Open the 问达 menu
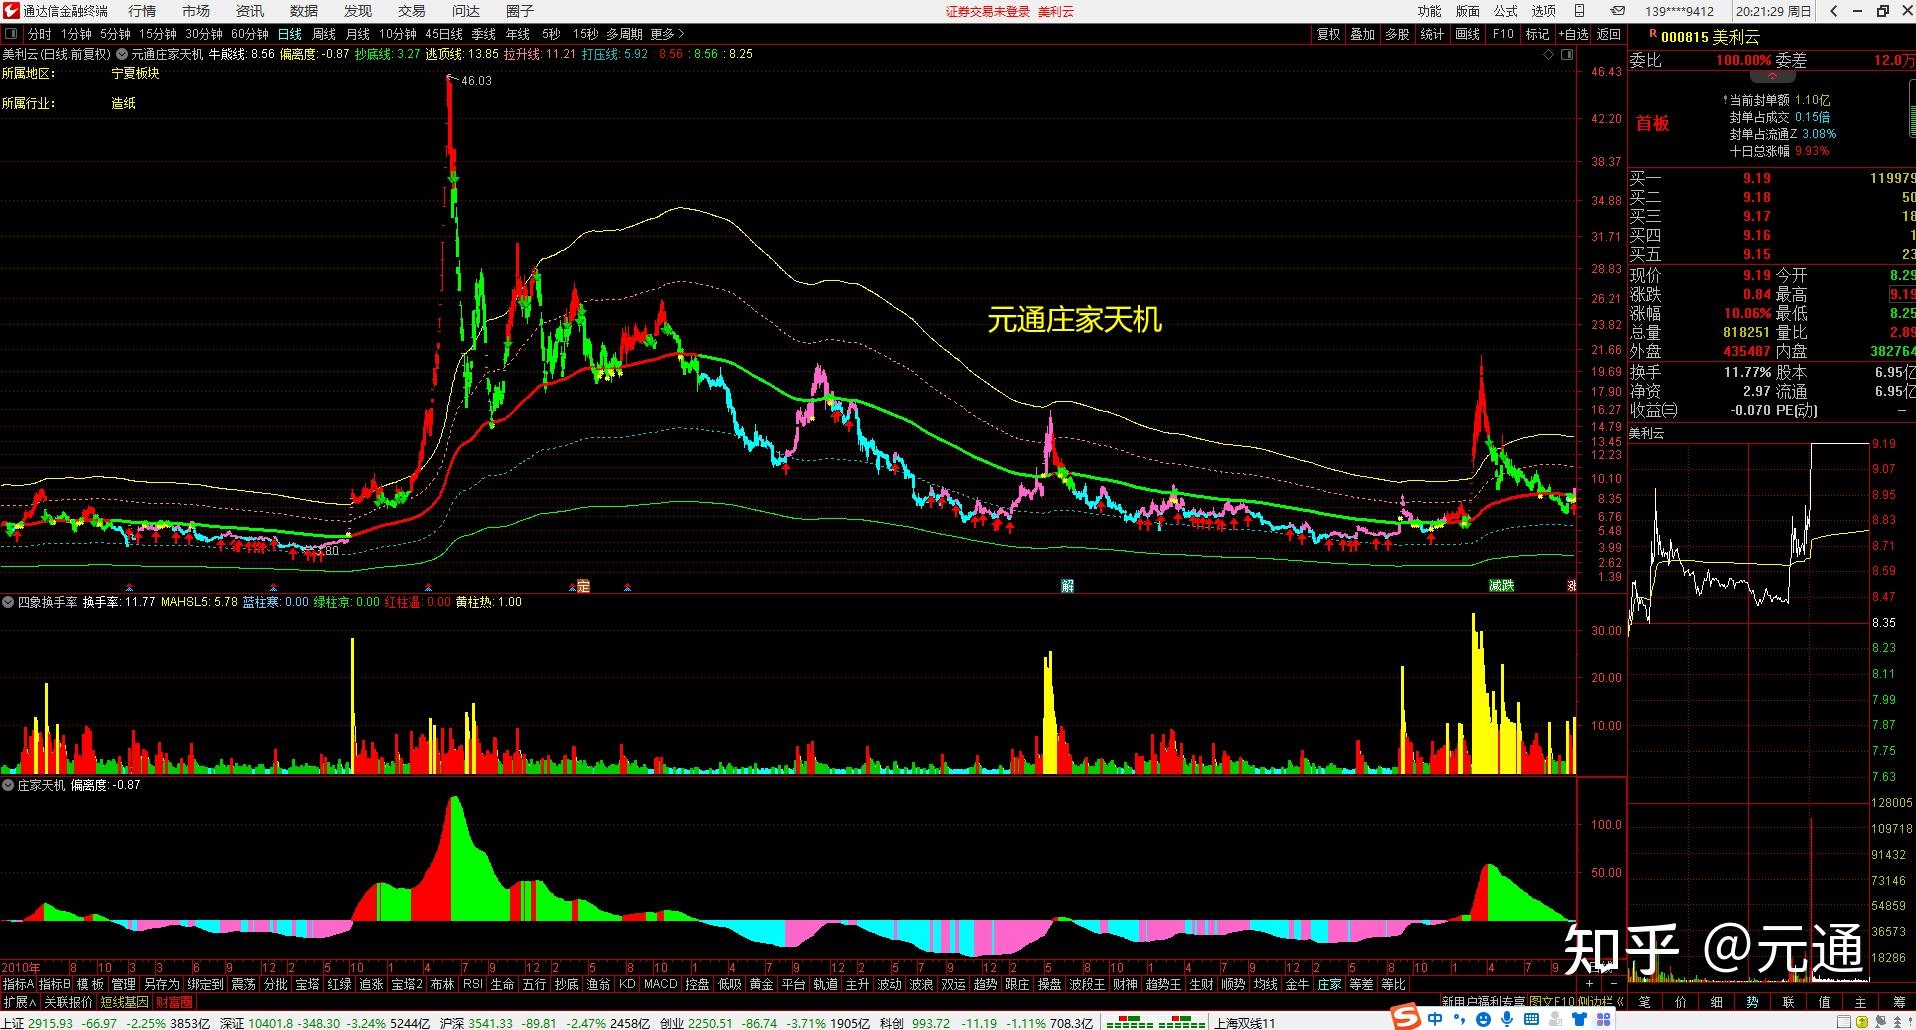This screenshot has width=1916, height=1030. [466, 11]
